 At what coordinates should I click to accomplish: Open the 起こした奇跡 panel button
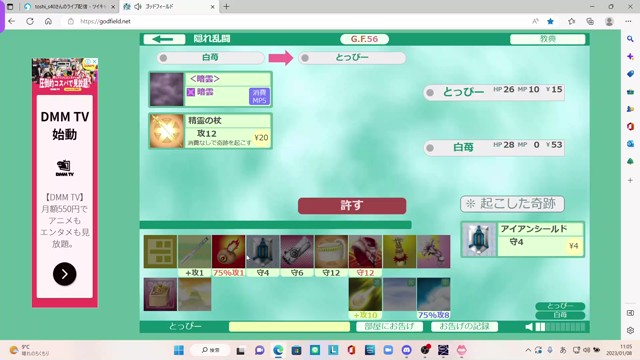(512, 204)
